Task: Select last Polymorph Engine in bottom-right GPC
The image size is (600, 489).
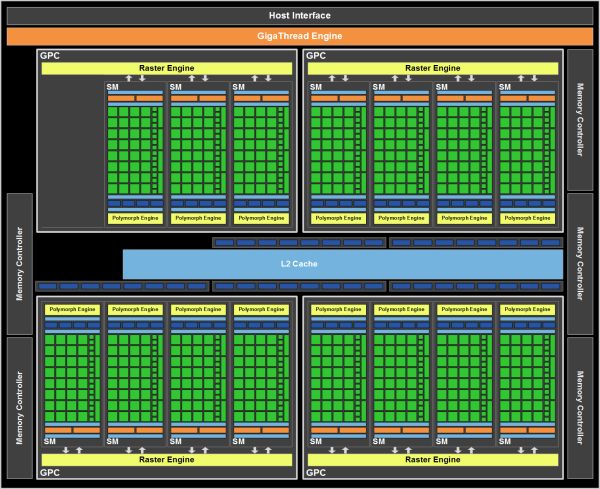Action: point(527,309)
